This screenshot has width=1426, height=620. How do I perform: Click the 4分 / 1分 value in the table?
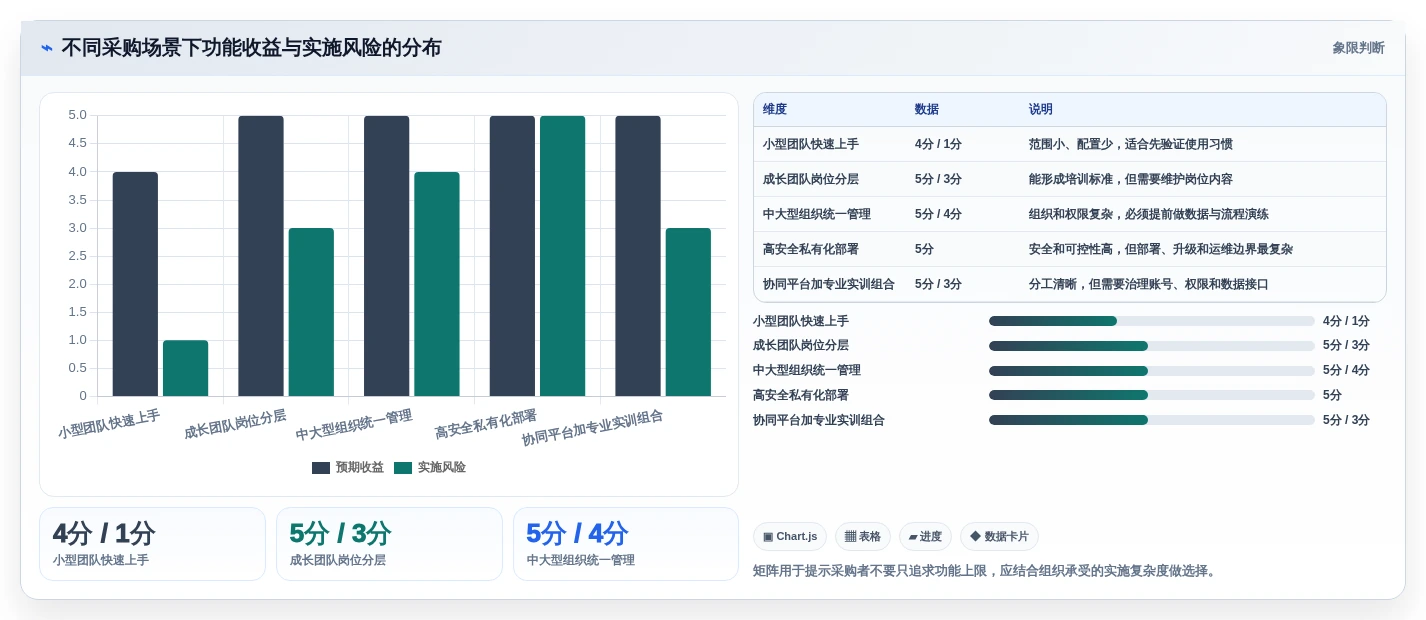(x=938, y=144)
